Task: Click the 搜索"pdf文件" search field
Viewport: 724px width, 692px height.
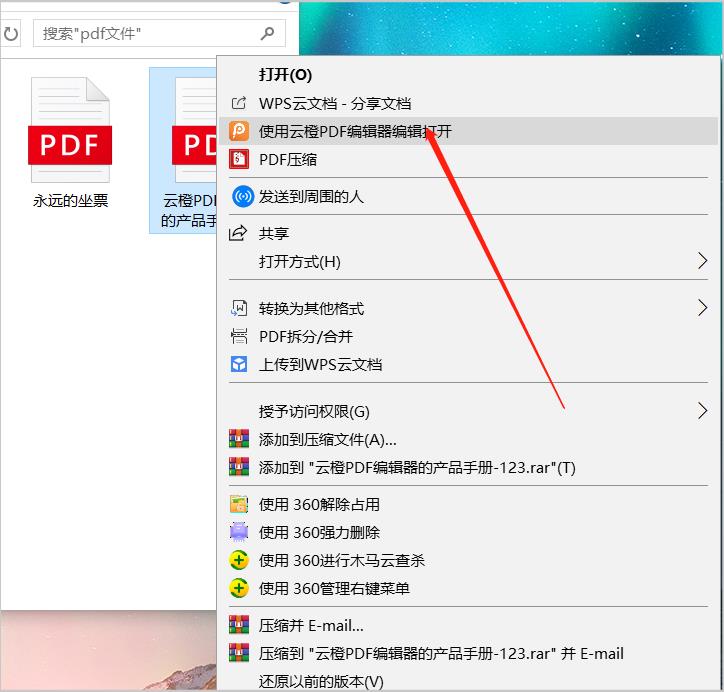Action: (159, 33)
